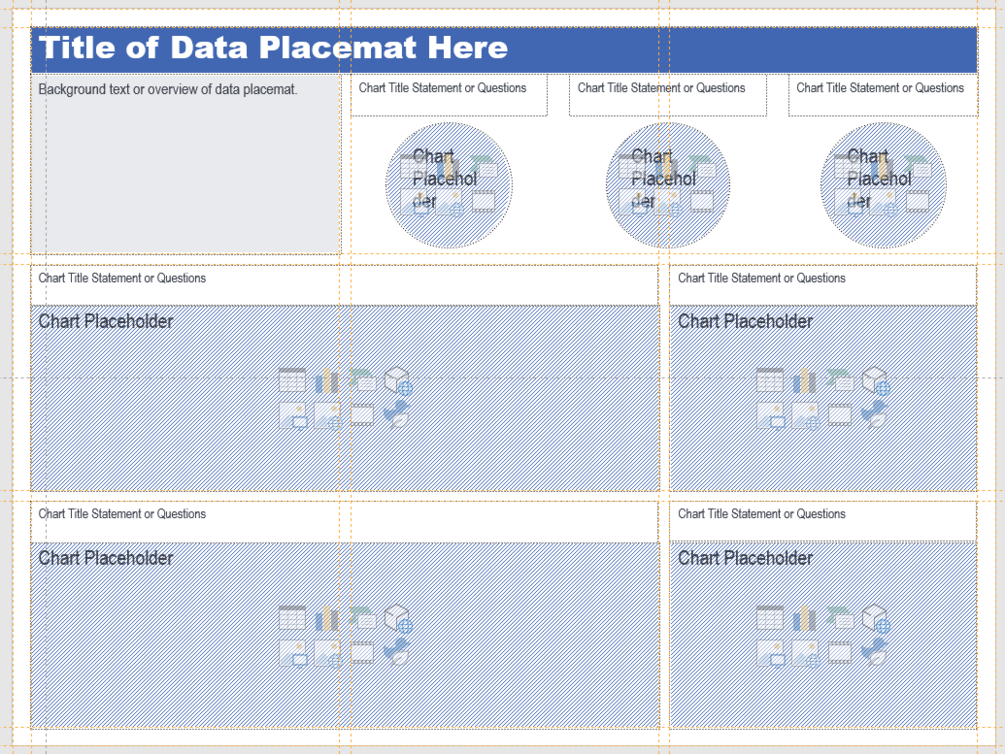The width and height of the screenshot is (1005, 754).
Task: Click Pictures icon in bottom-left placeholder
Action: coord(292,652)
